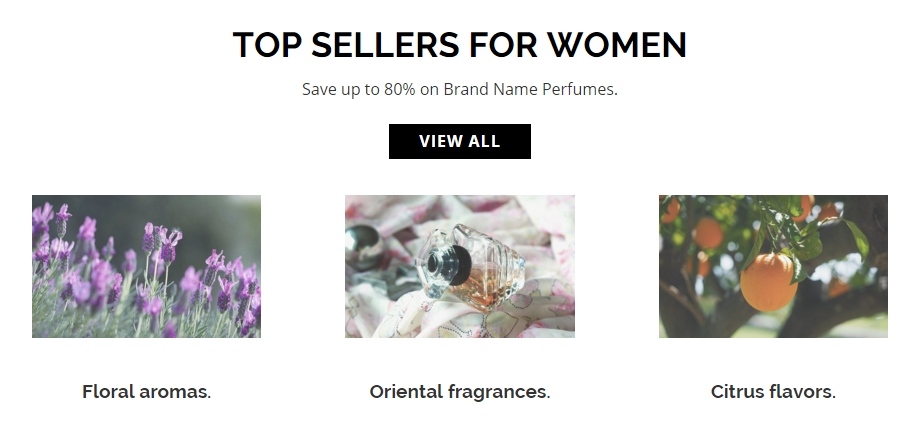Click the VIEW ALL button
The image size is (920, 445).
(459, 141)
